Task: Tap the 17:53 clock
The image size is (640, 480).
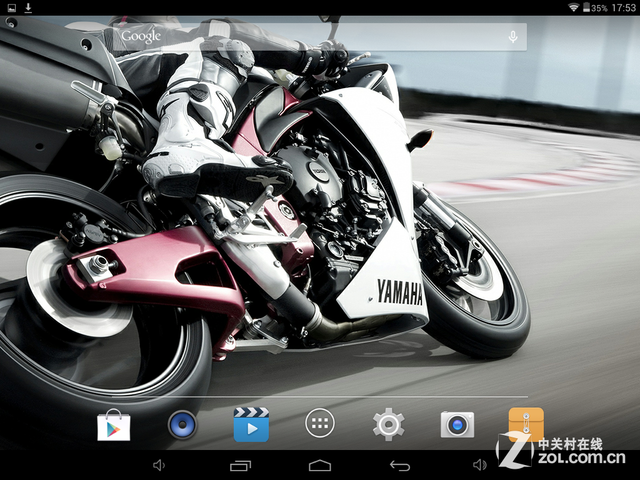Action: pyautogui.click(x=624, y=8)
